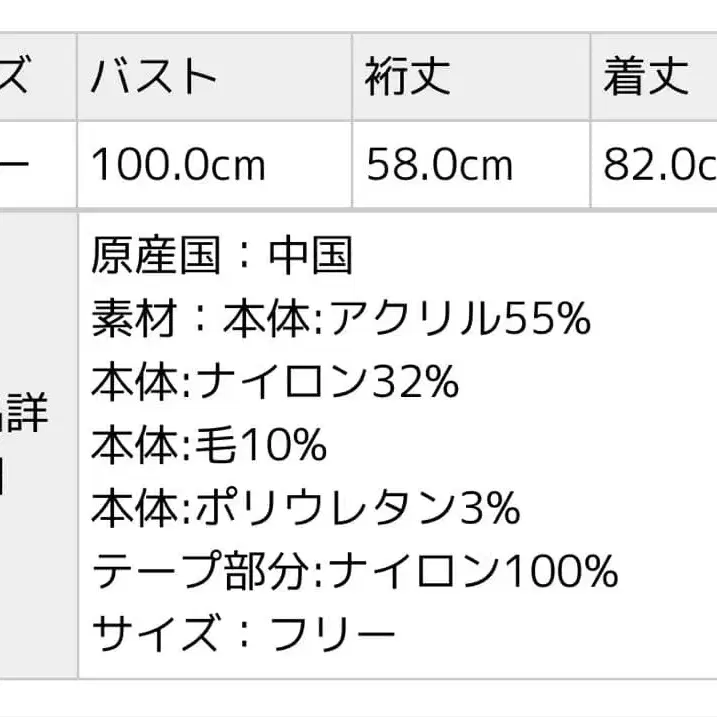Click the 本体:ポリウレタン3% line
This screenshot has width=717, height=717.
(x=306, y=508)
